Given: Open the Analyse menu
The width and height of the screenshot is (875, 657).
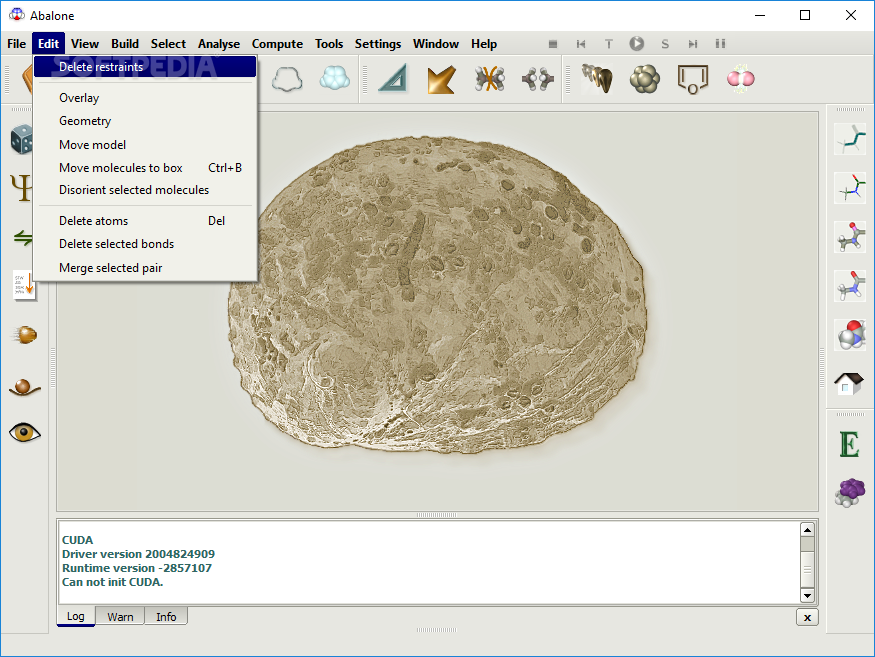Looking at the screenshot, I should (219, 44).
